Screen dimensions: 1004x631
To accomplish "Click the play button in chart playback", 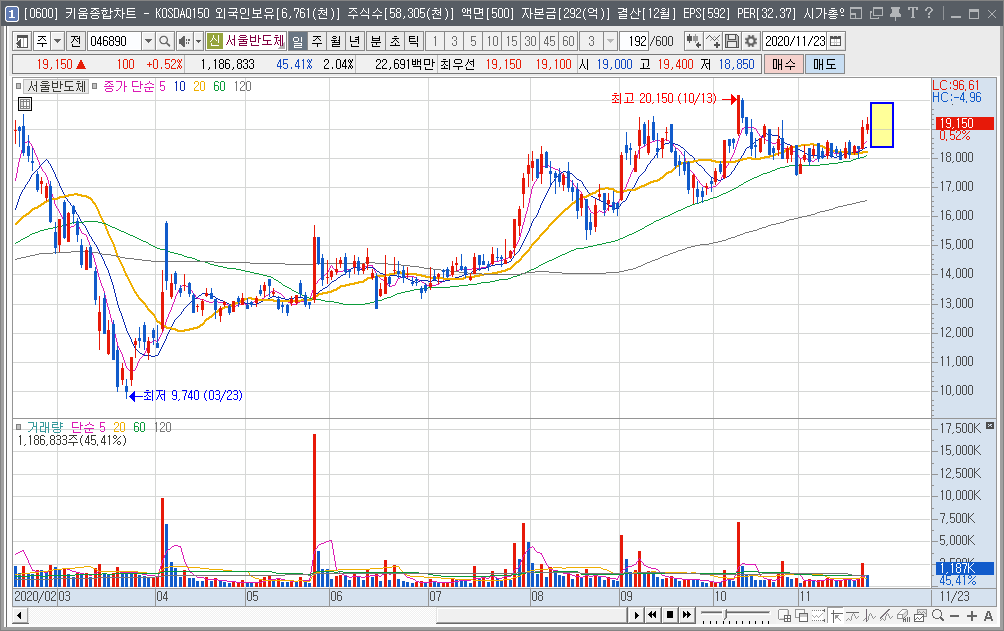I will pyautogui.click(x=636, y=616).
